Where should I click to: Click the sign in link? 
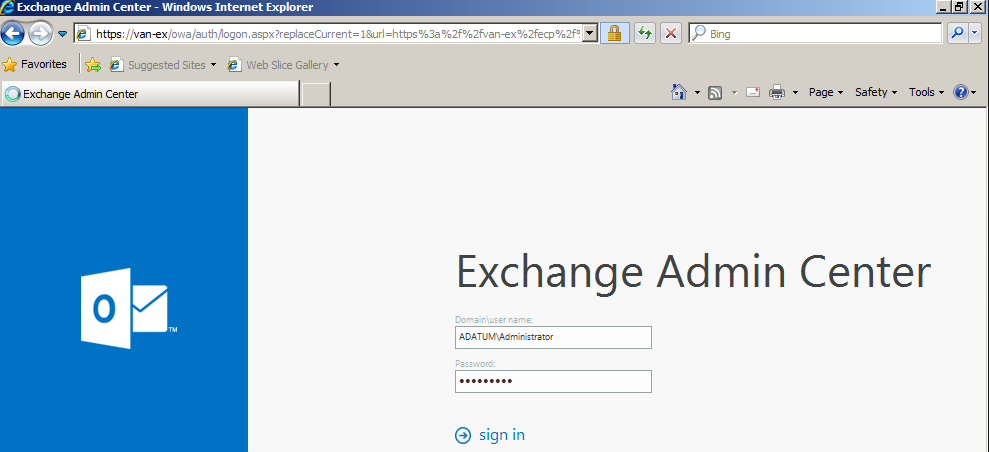pos(502,435)
